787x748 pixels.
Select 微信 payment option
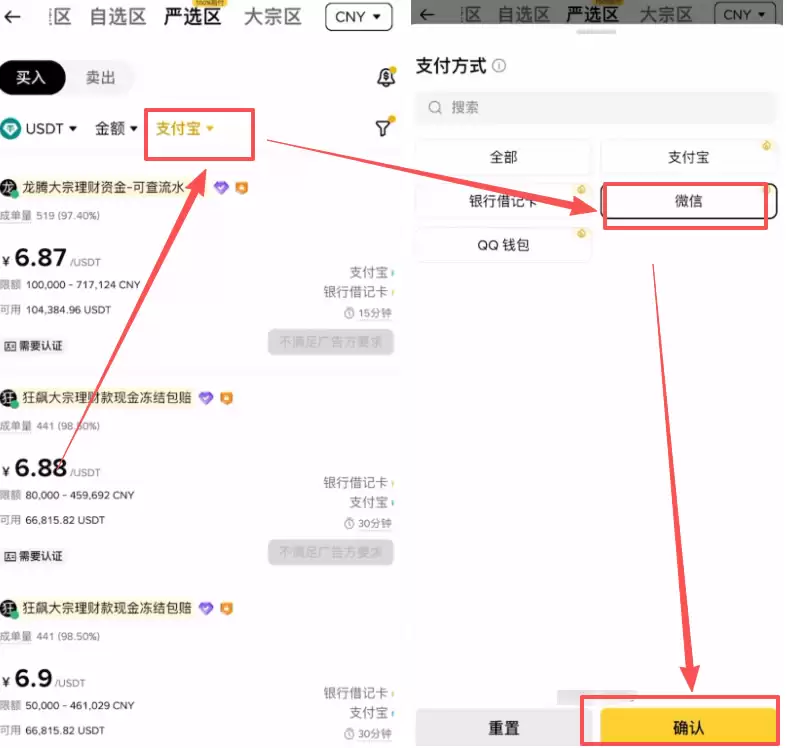(x=688, y=201)
